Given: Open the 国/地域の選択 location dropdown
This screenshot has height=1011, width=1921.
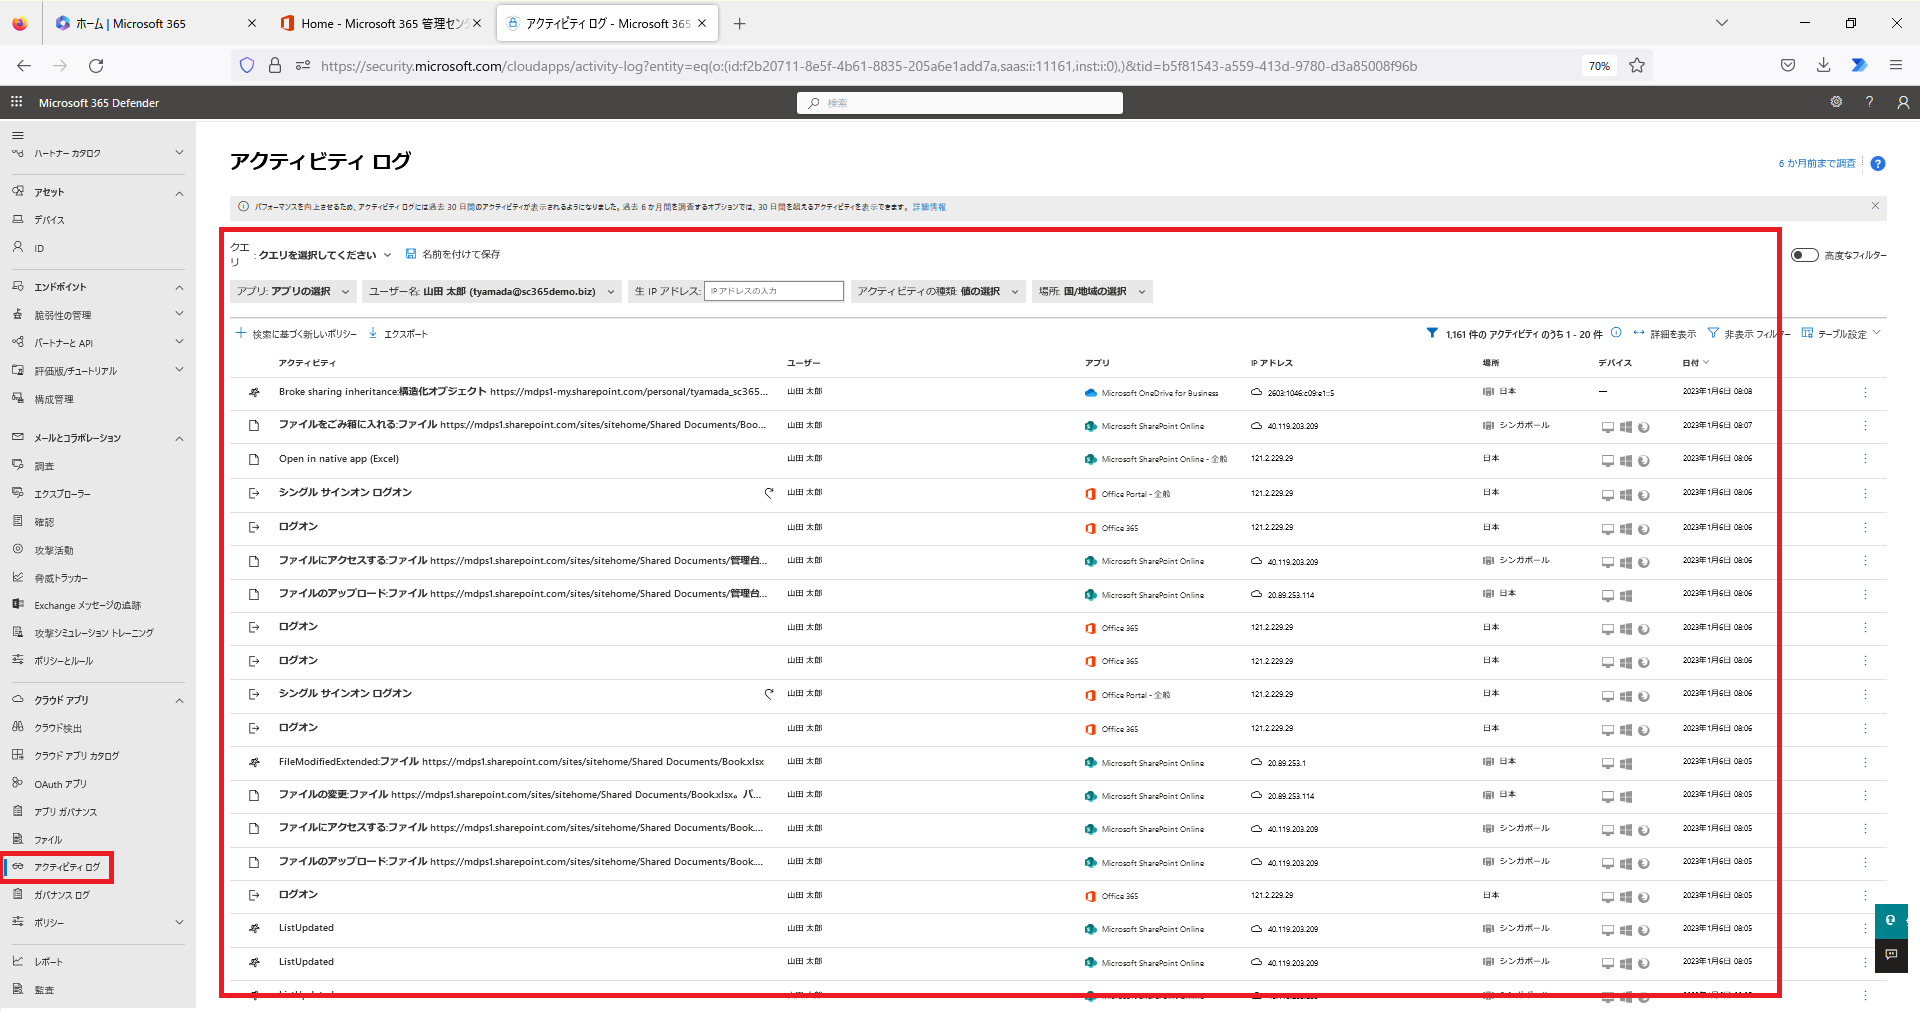Looking at the screenshot, I should tap(1092, 291).
